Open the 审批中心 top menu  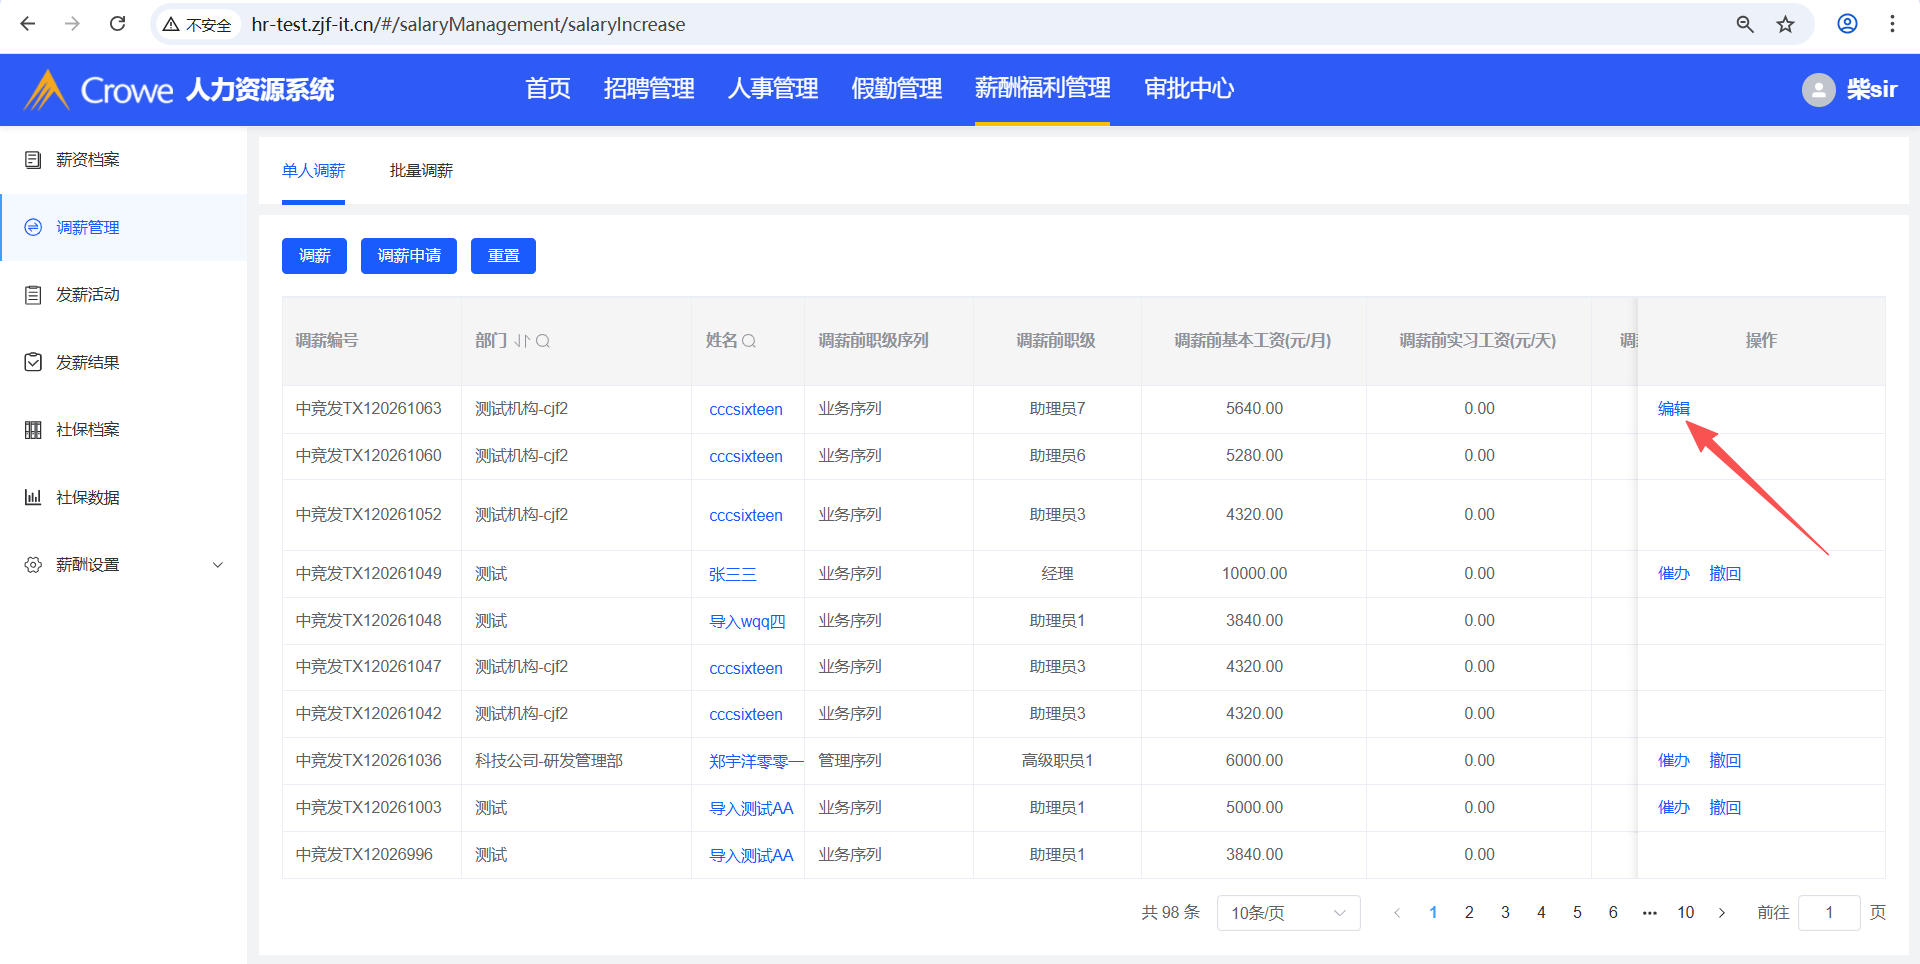coord(1189,89)
